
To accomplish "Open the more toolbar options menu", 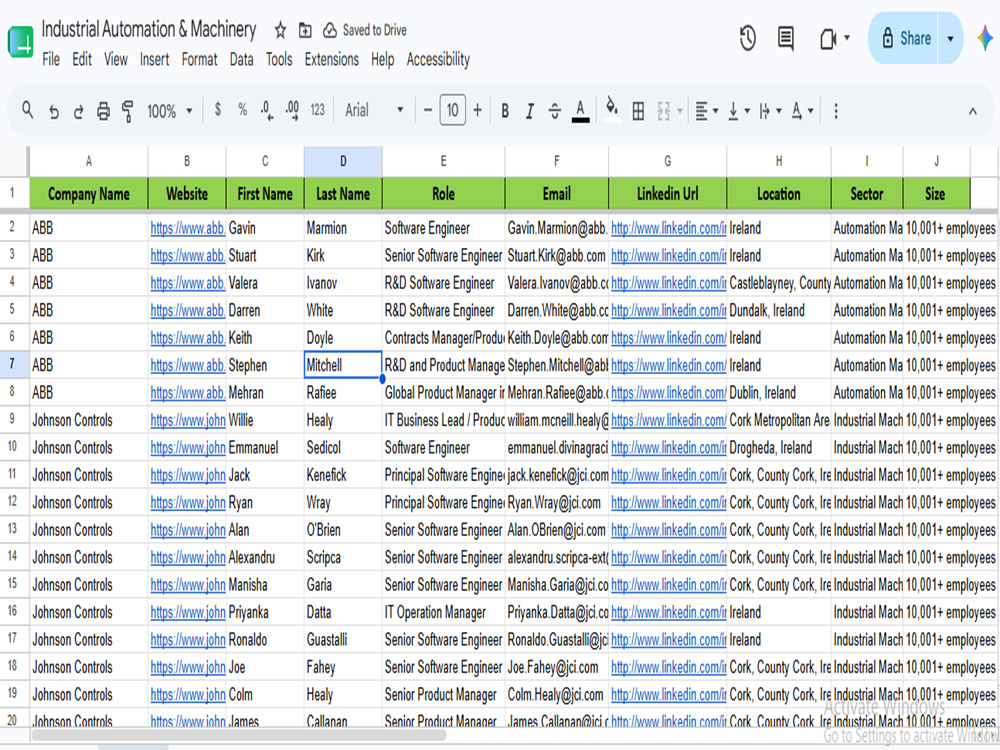I will (835, 111).
